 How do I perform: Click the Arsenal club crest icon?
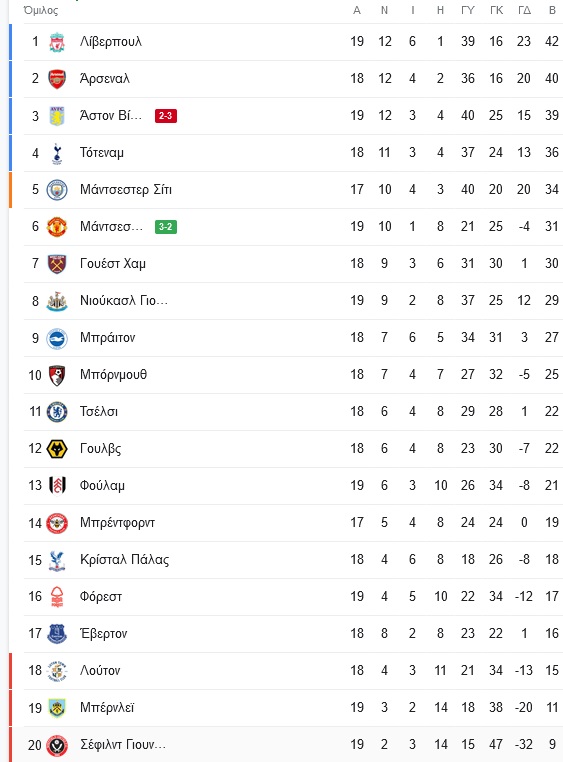(57, 79)
